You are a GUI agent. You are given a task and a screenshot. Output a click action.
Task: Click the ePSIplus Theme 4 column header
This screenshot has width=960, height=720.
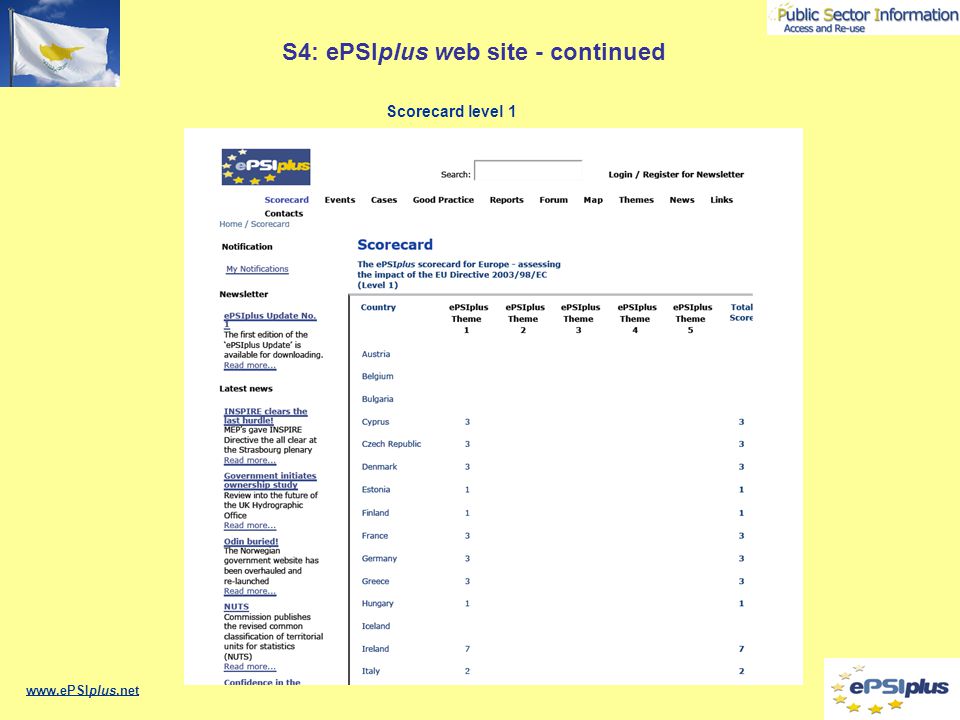pos(637,318)
